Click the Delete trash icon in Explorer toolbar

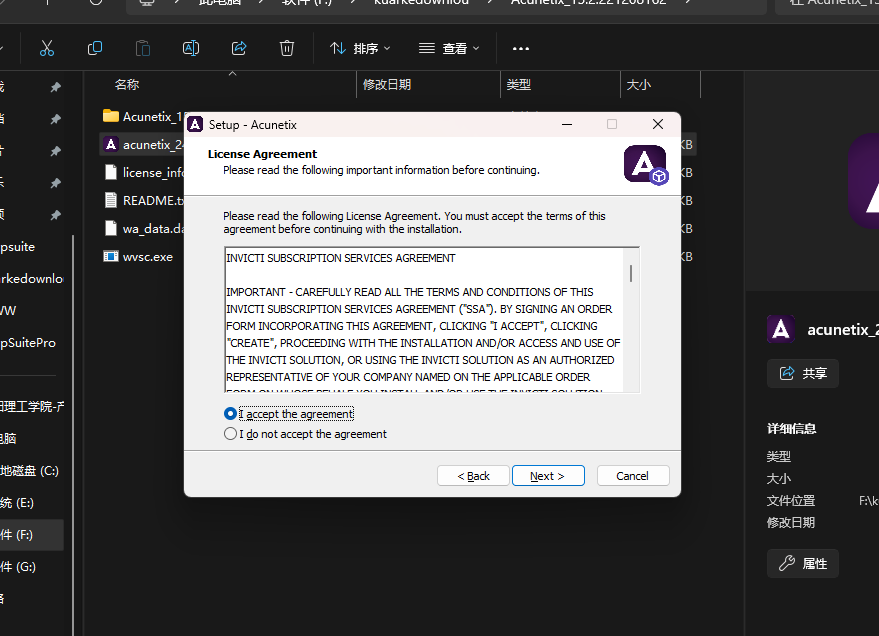coord(286,48)
